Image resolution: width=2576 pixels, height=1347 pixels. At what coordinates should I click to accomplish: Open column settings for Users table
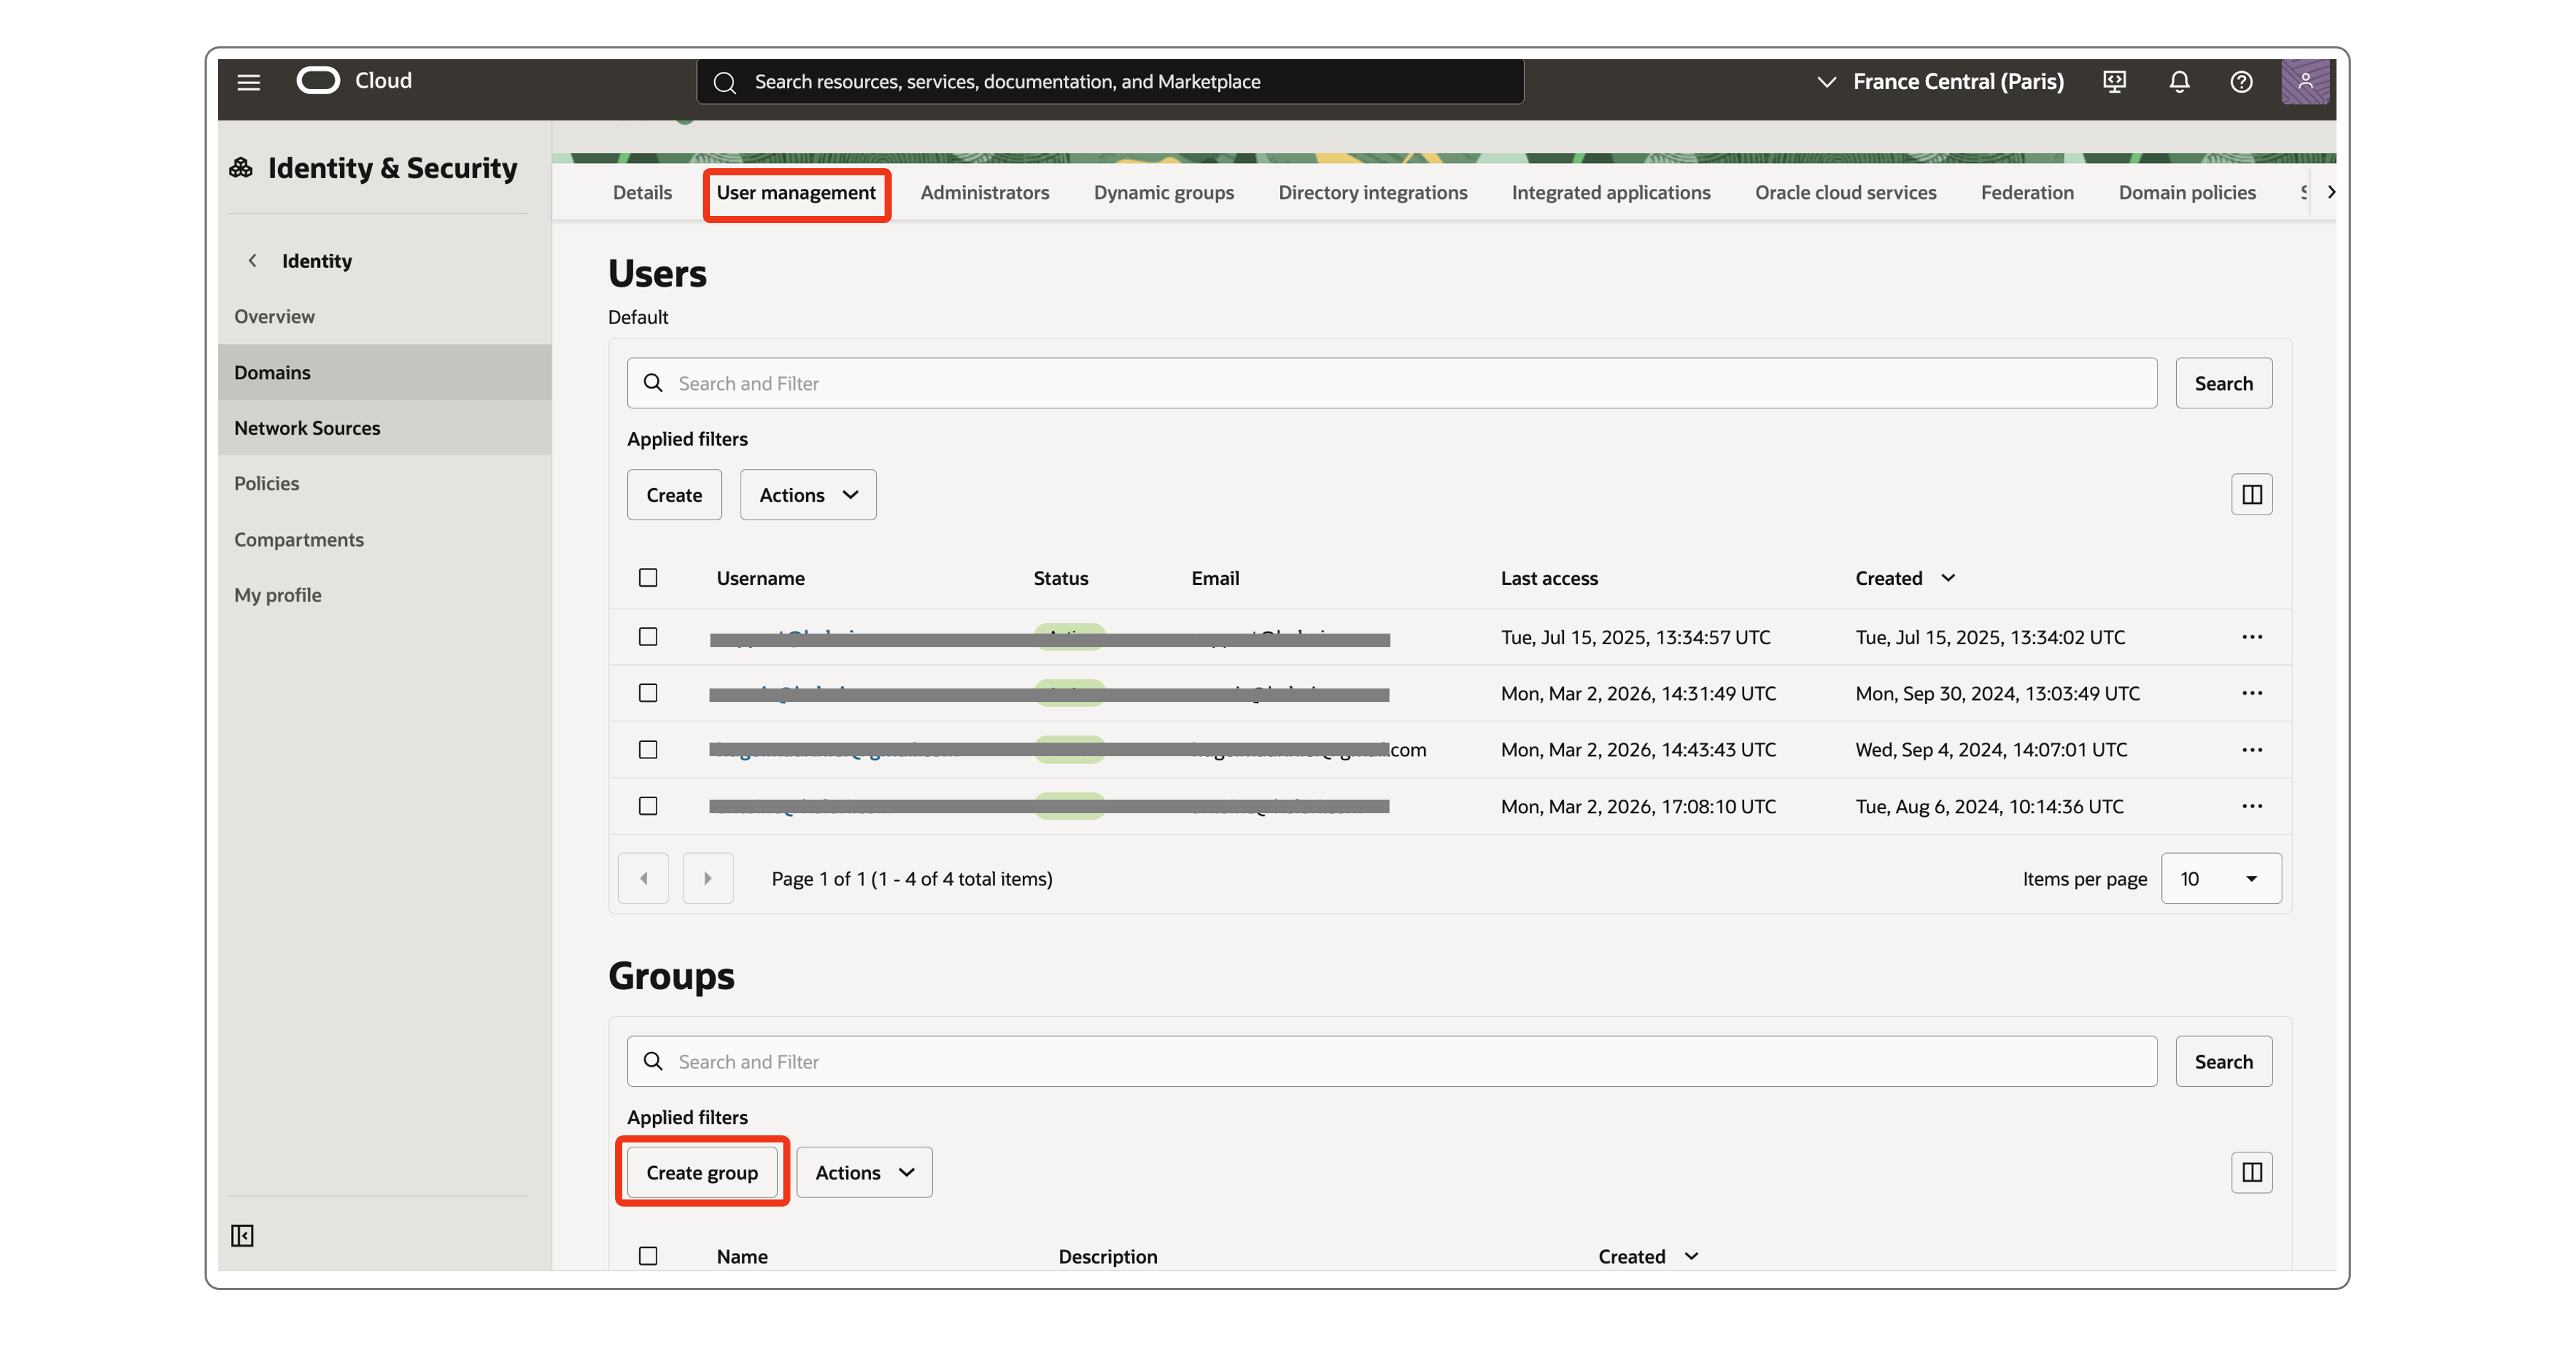[x=2251, y=494]
